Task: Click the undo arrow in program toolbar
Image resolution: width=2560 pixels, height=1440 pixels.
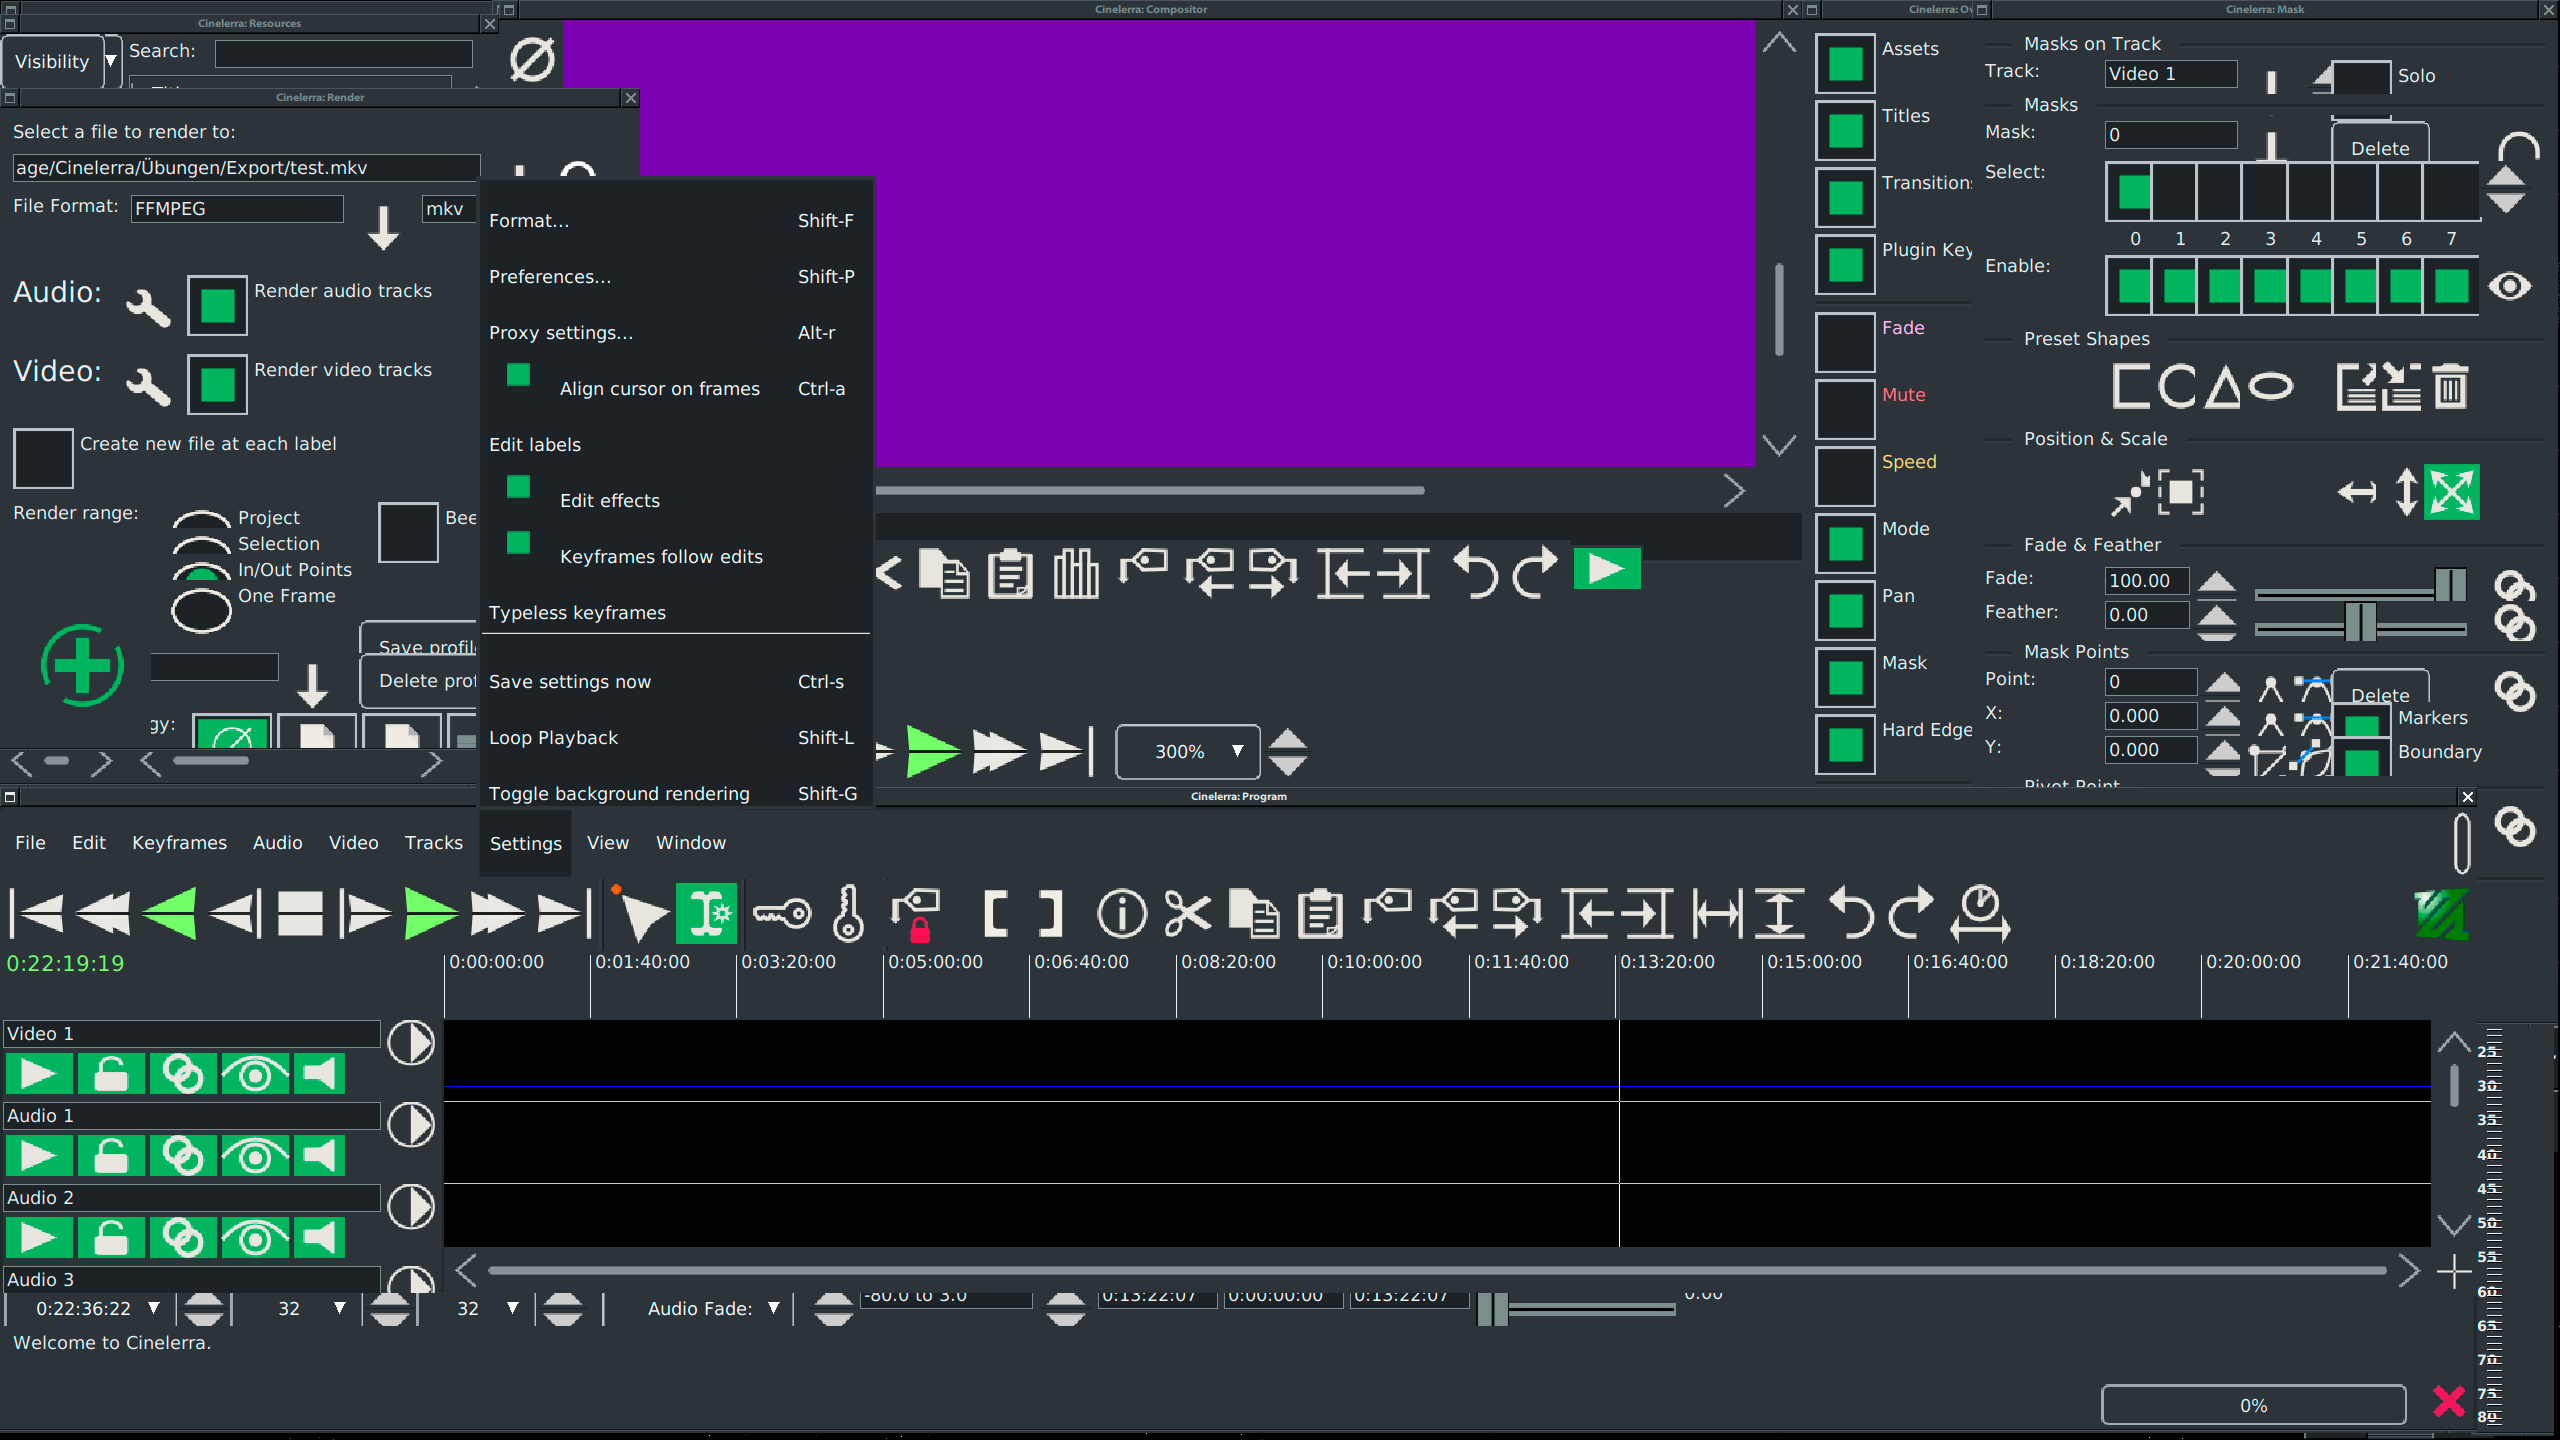Action: point(1851,913)
